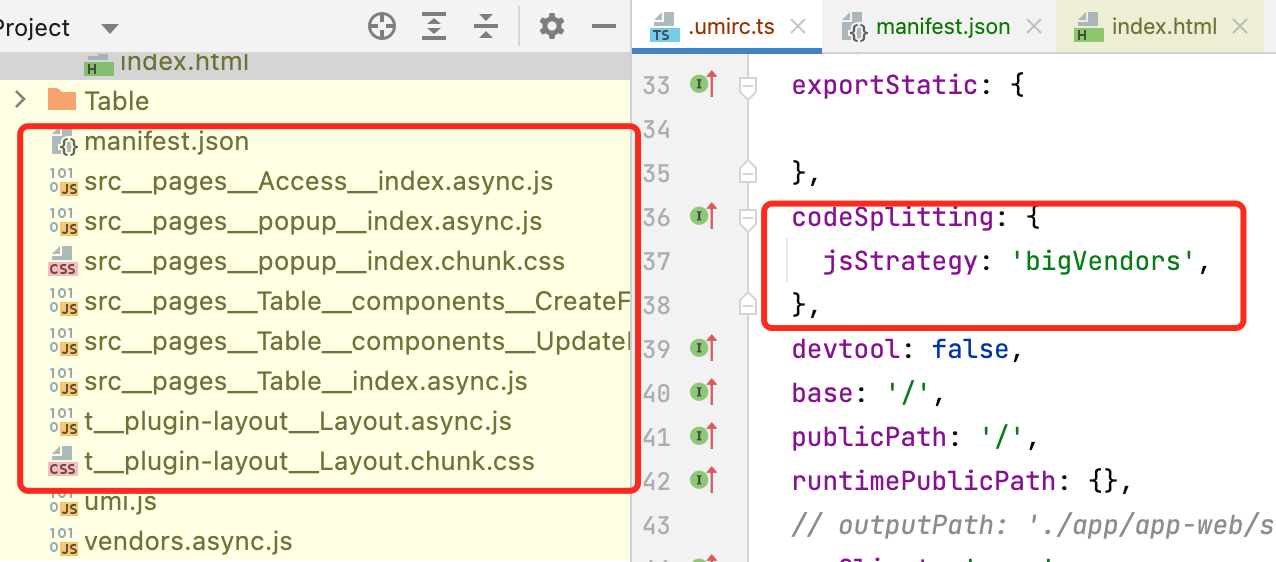Select manifest.json in the project tree
The width and height of the screenshot is (1276, 562).
pyautogui.click(x=166, y=141)
